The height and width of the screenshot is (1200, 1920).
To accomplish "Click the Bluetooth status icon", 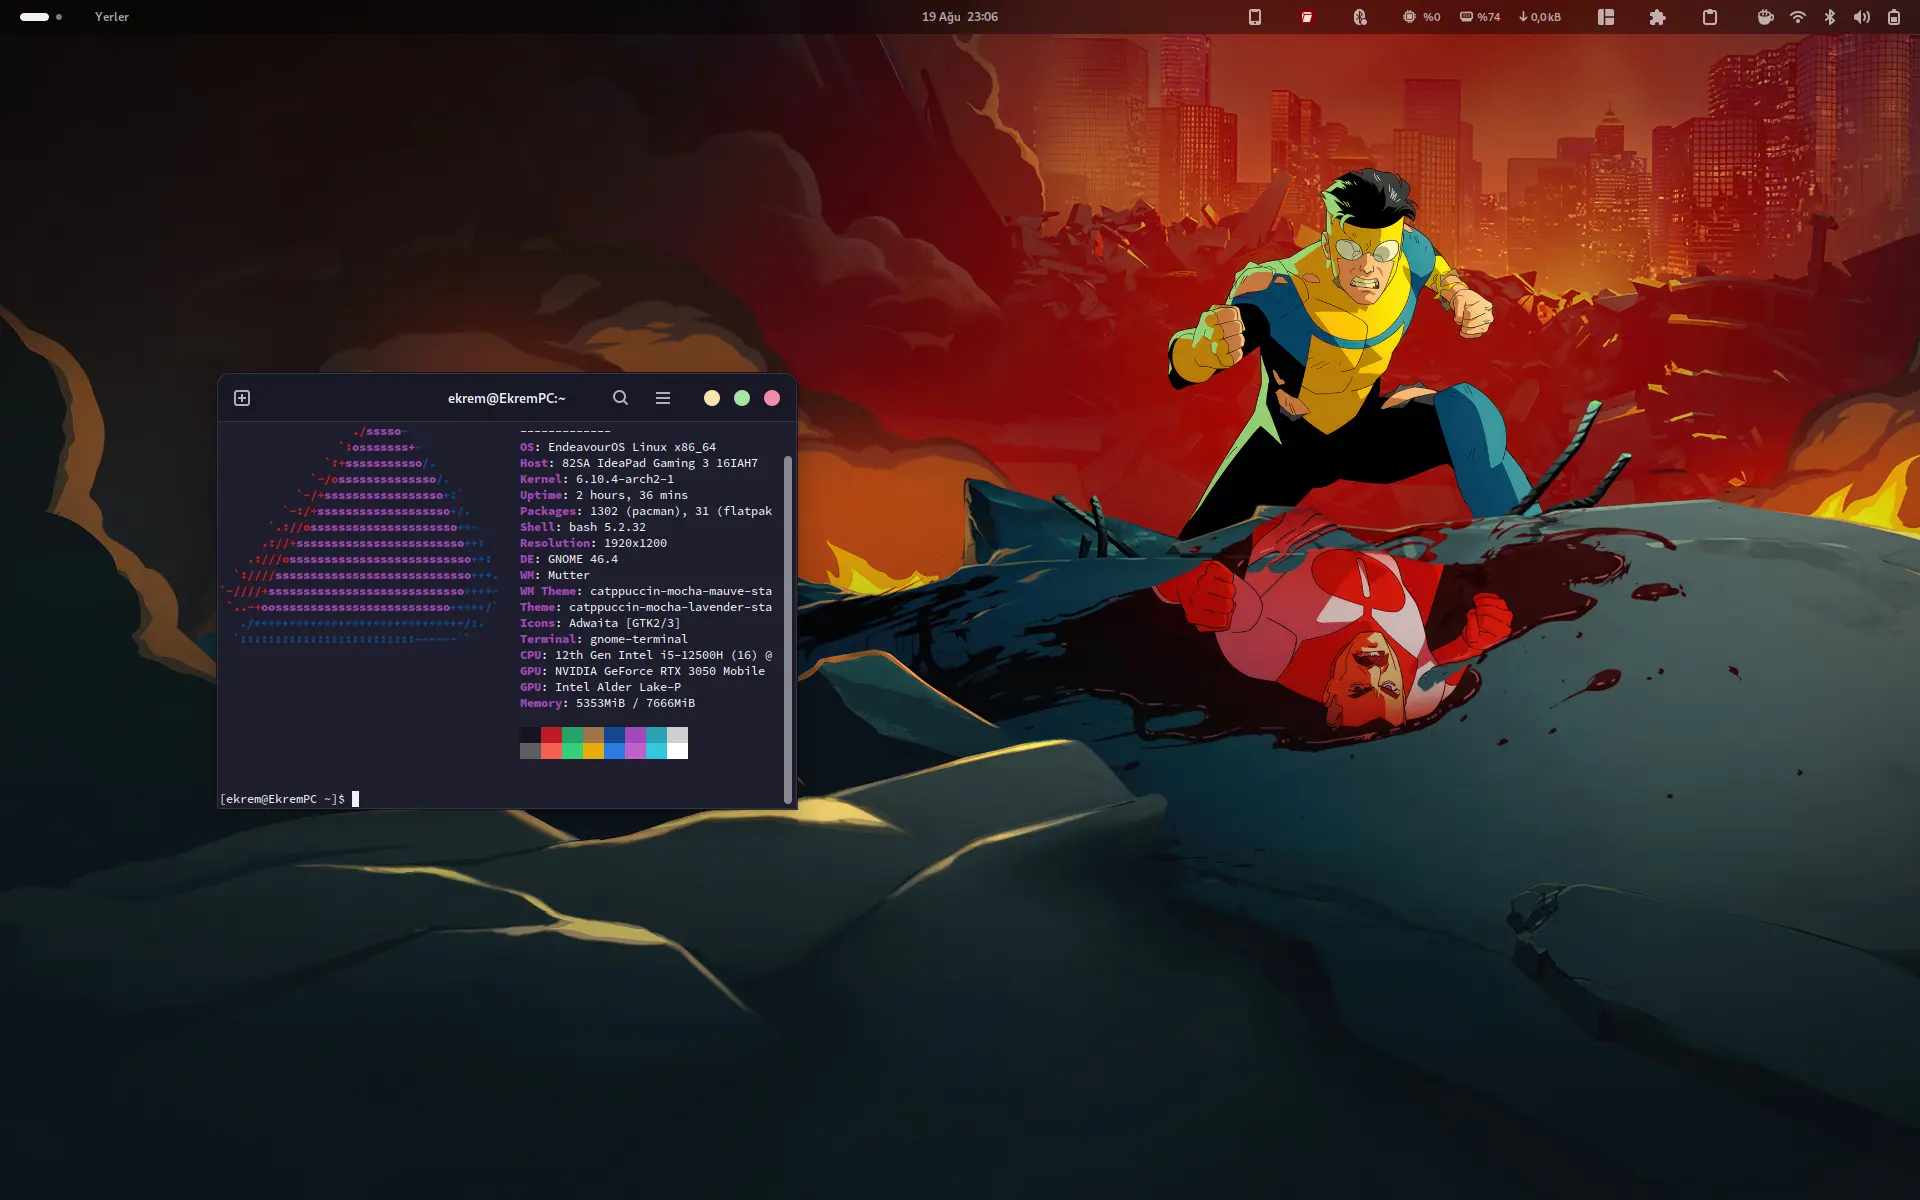I will click(1830, 17).
